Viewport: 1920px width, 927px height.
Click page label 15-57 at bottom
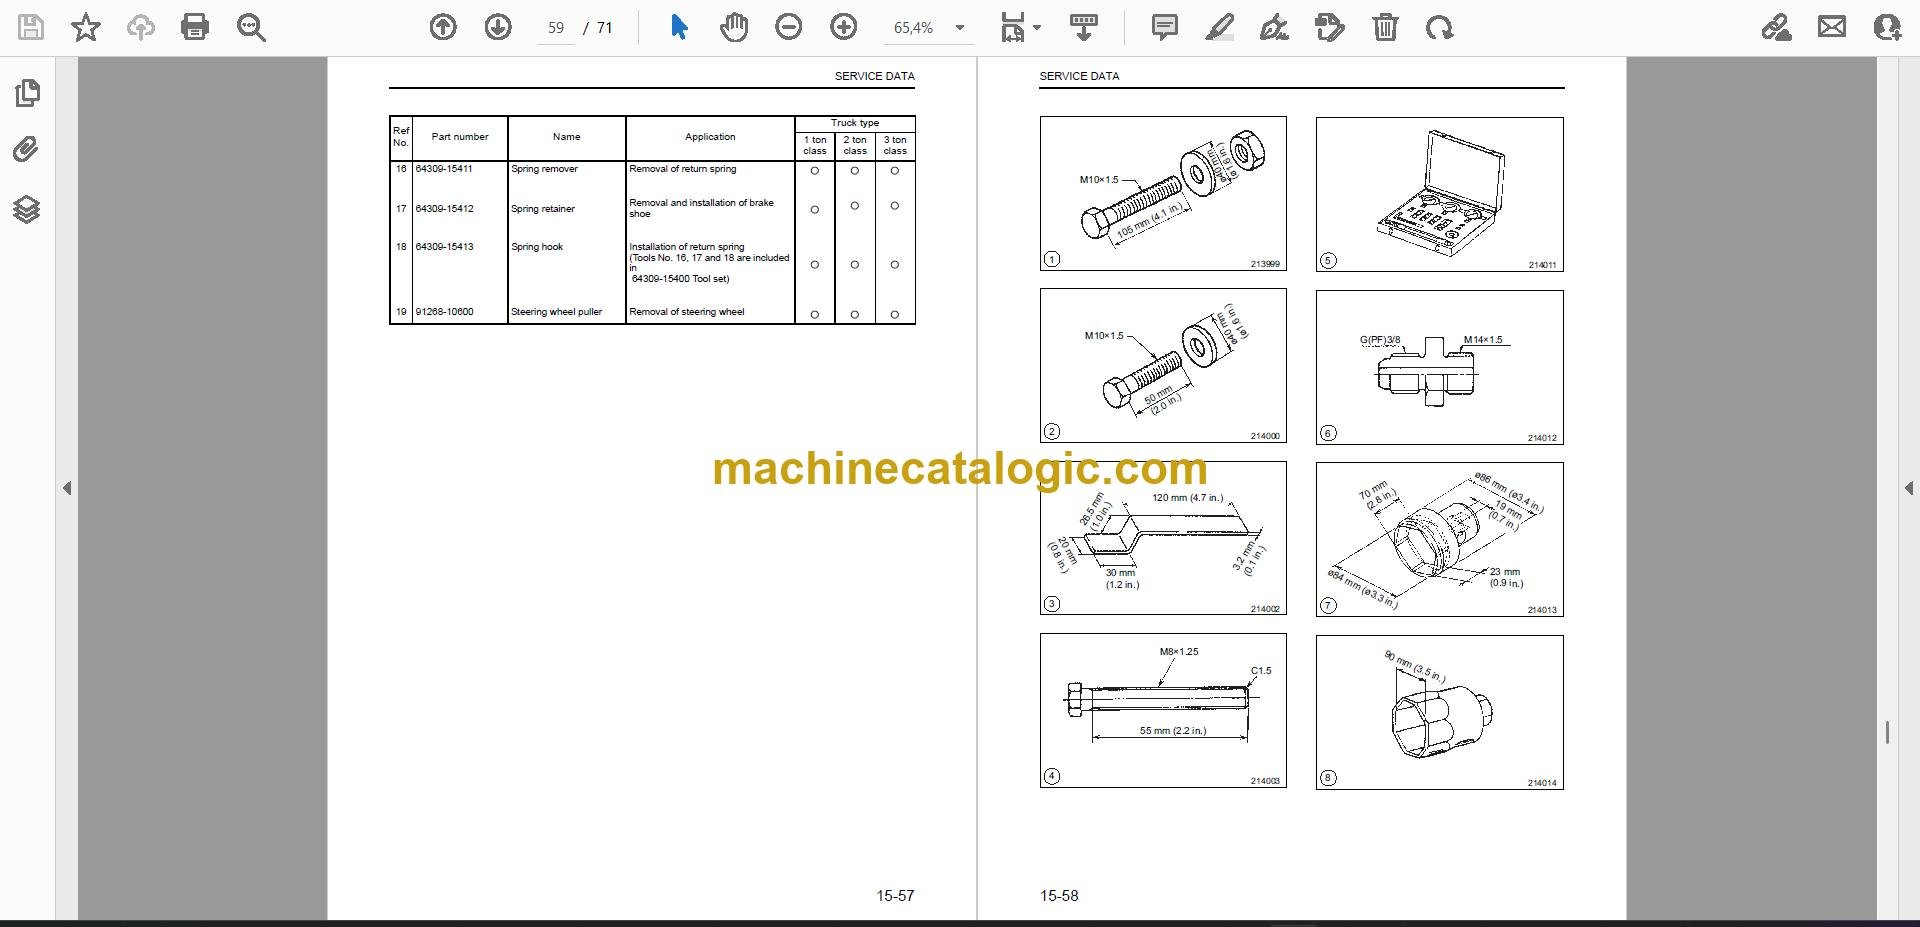click(895, 896)
